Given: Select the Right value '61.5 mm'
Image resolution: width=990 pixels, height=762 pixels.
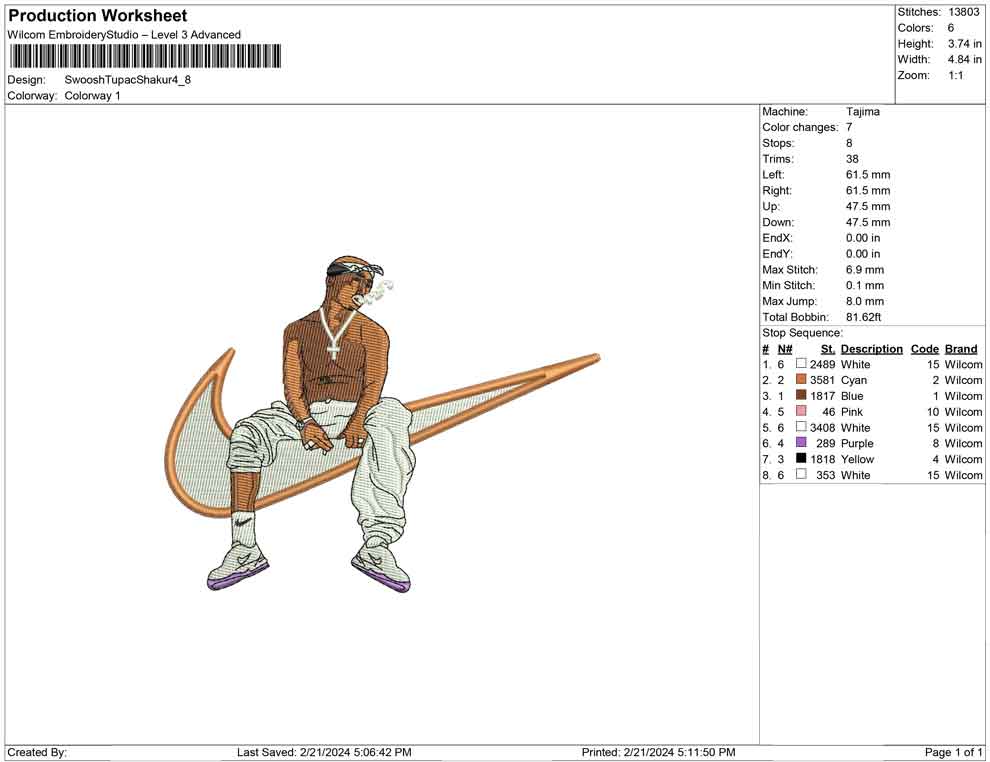Looking at the screenshot, I should (x=868, y=190).
